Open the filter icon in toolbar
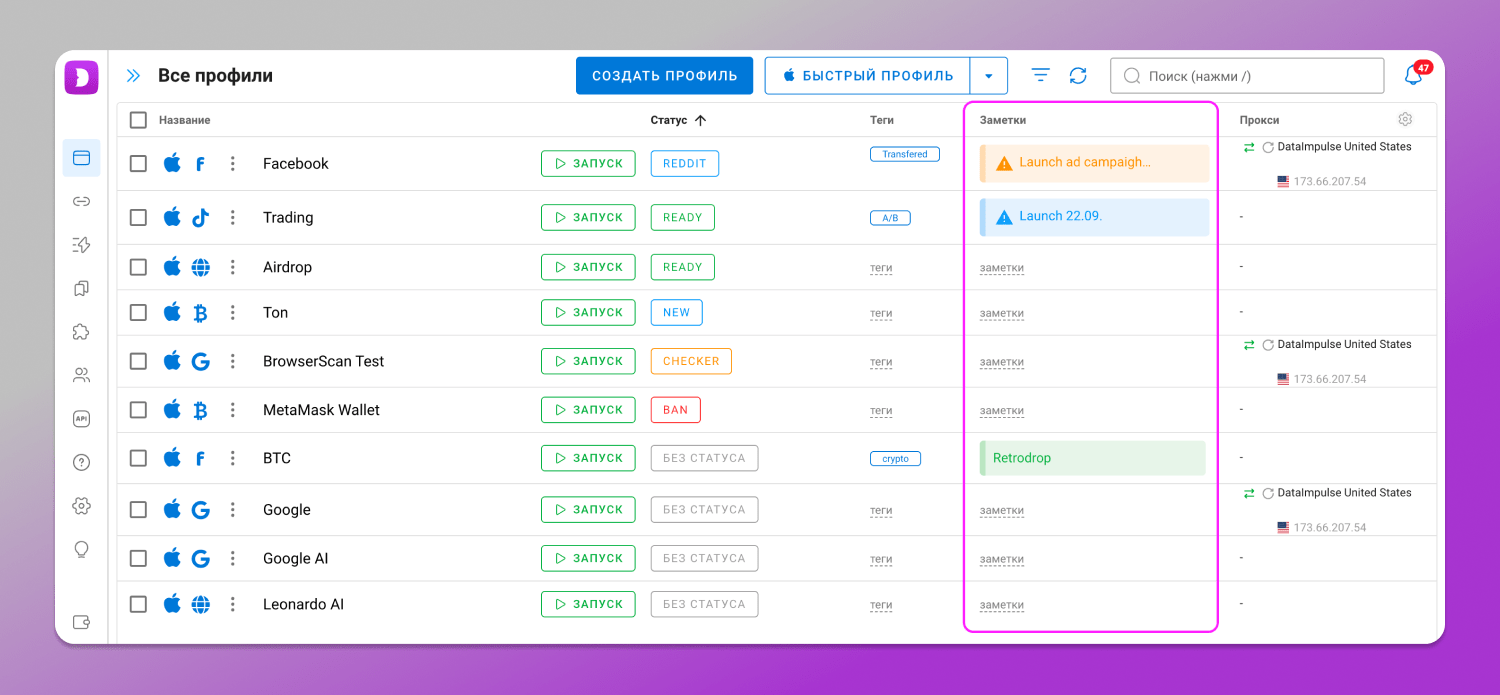Viewport: 1500px width, 695px height. click(x=1041, y=76)
